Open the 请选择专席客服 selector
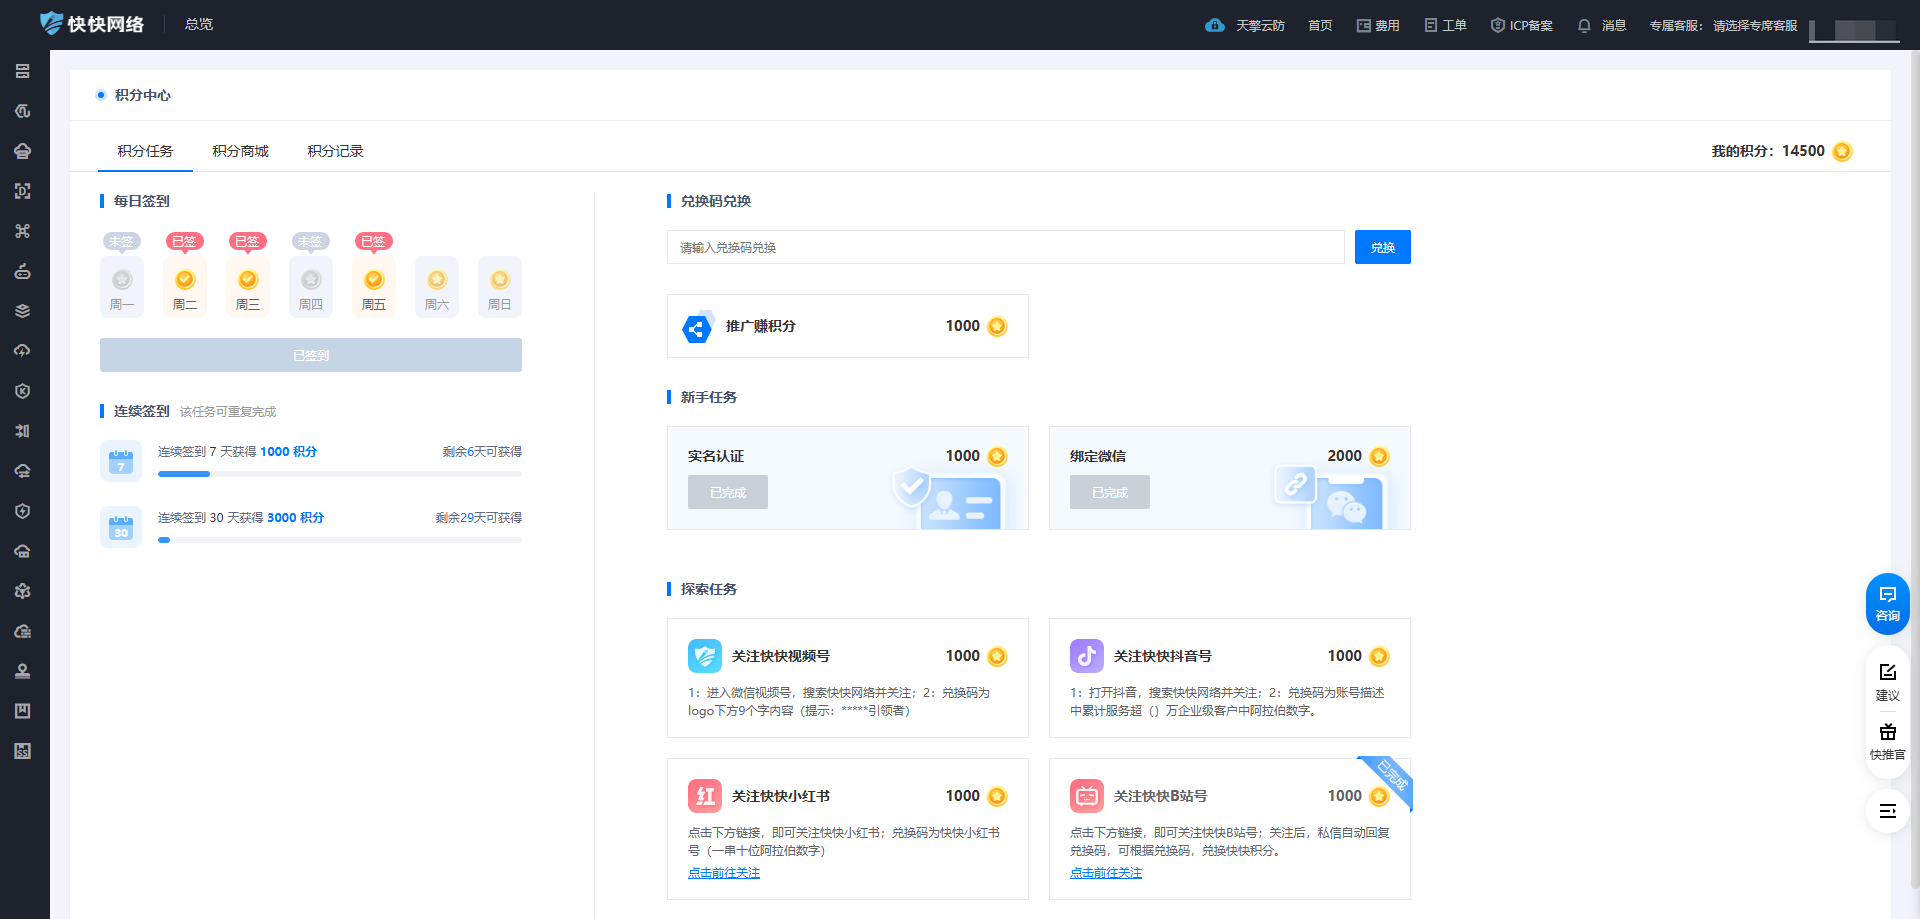 (x=1755, y=26)
